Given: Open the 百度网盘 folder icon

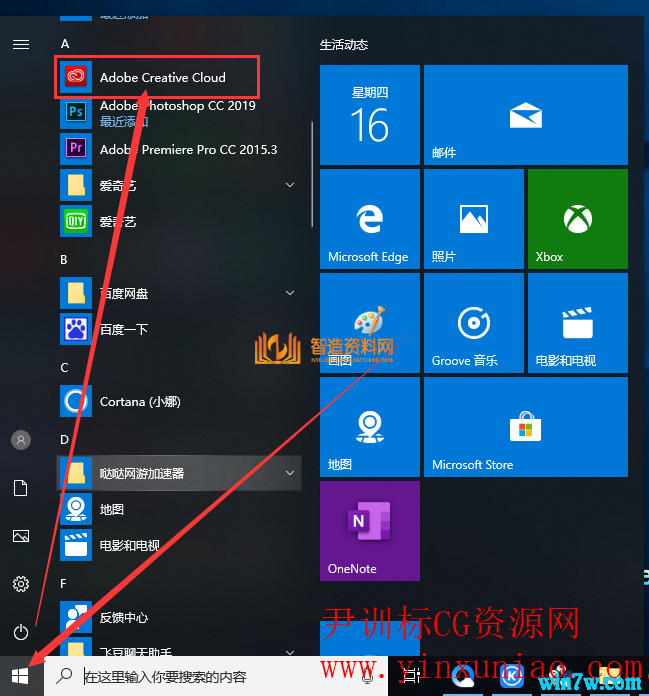Looking at the screenshot, I should coord(76,293).
